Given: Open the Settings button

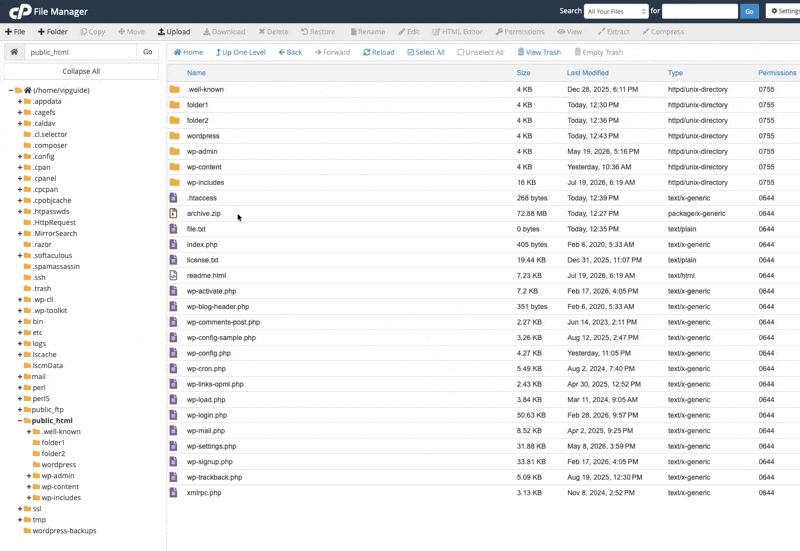Looking at the screenshot, I should (784, 11).
